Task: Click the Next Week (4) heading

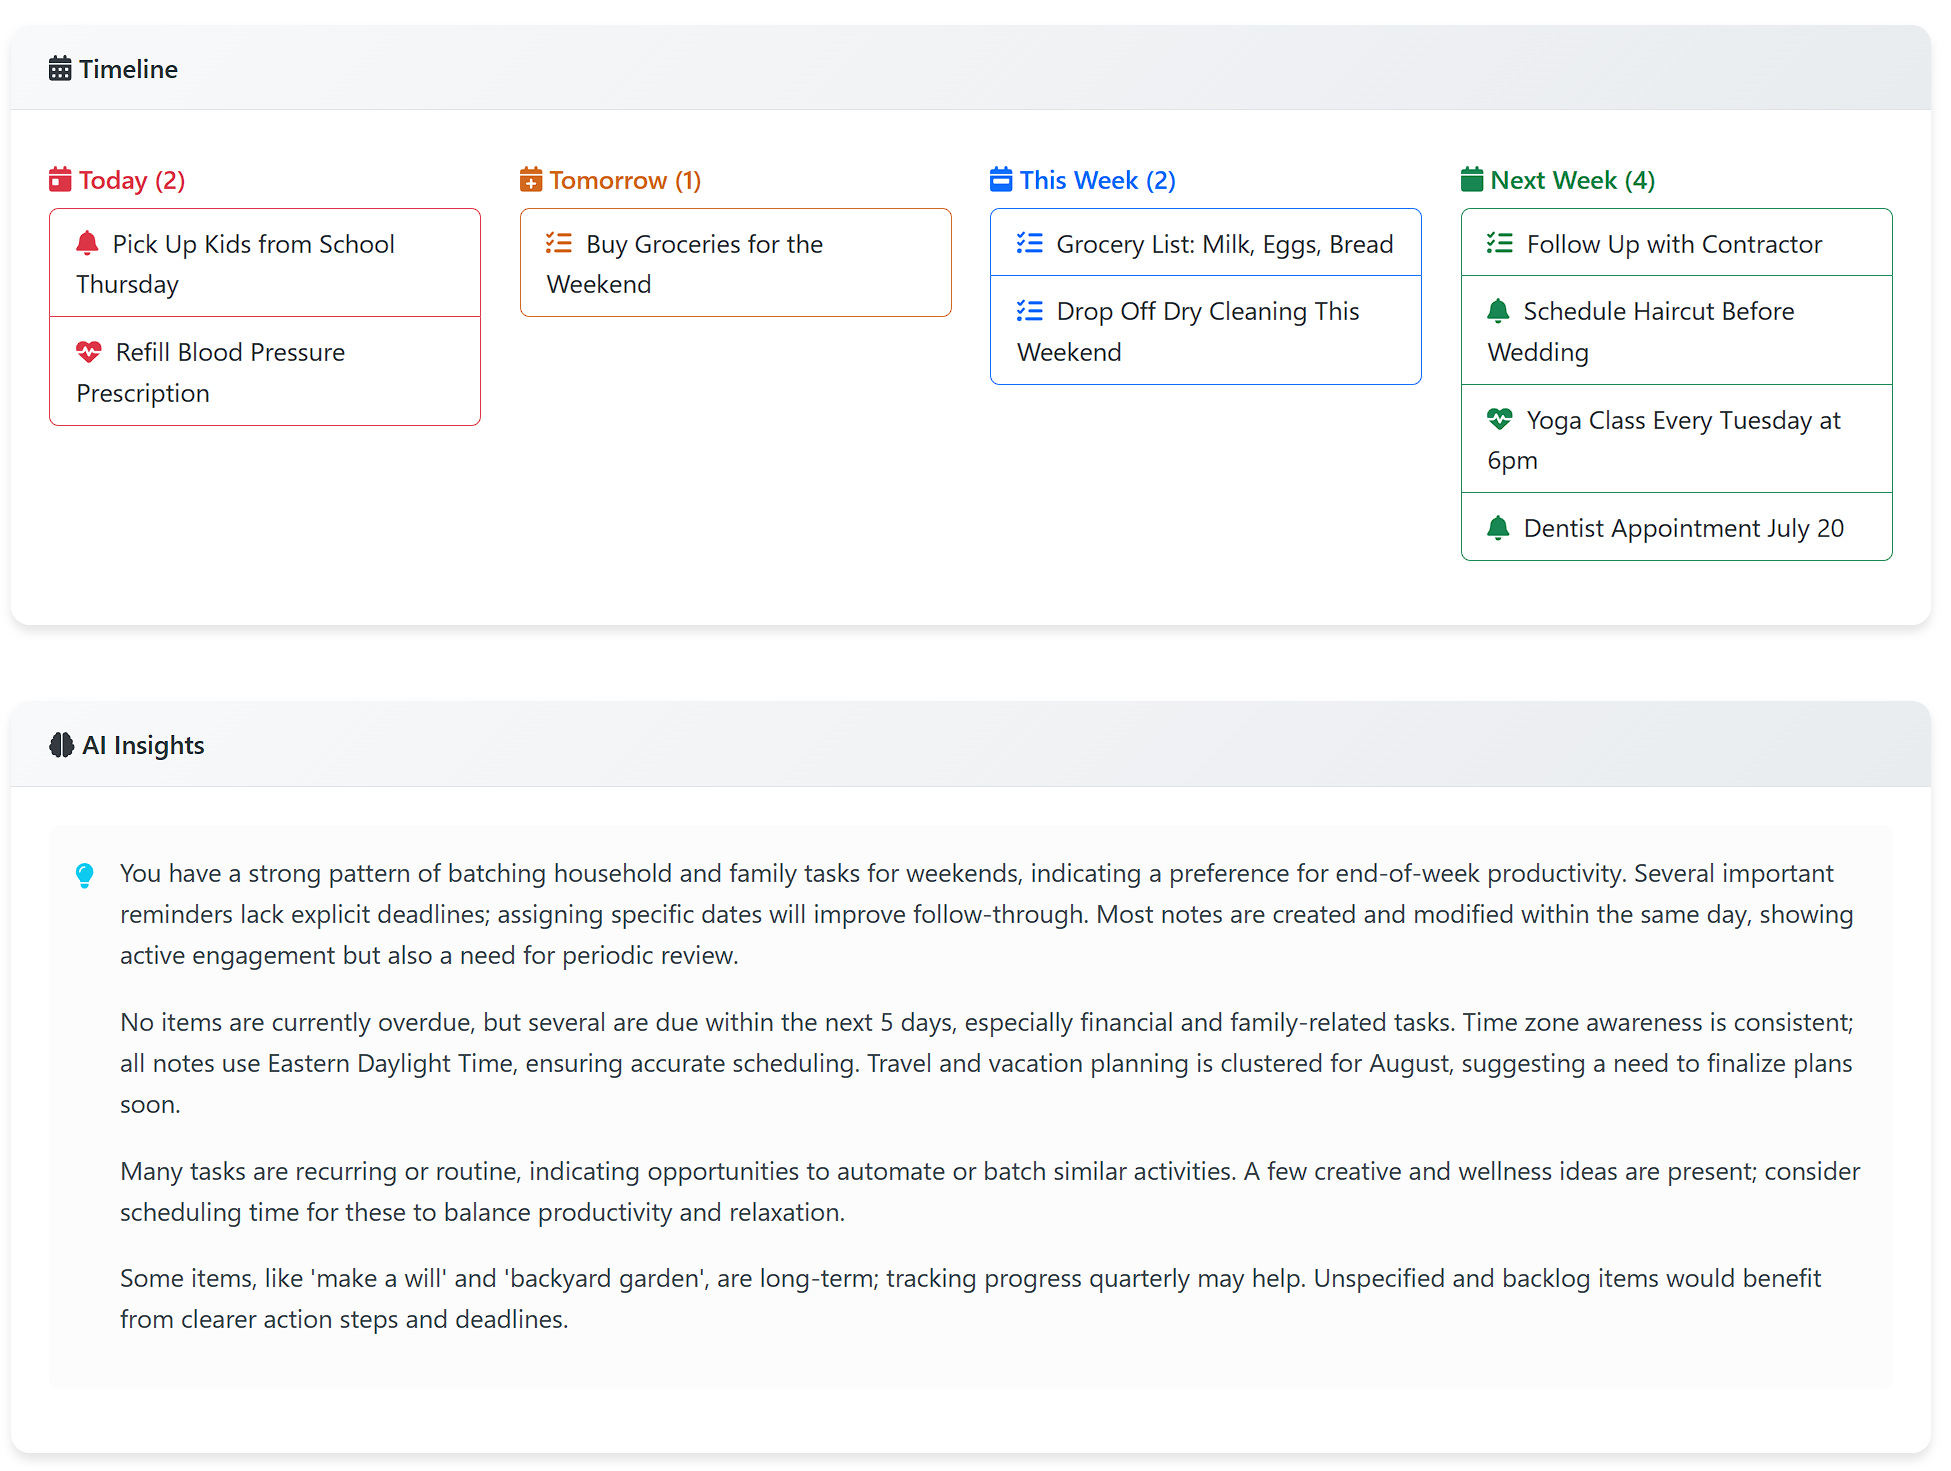Action: coord(1572,180)
